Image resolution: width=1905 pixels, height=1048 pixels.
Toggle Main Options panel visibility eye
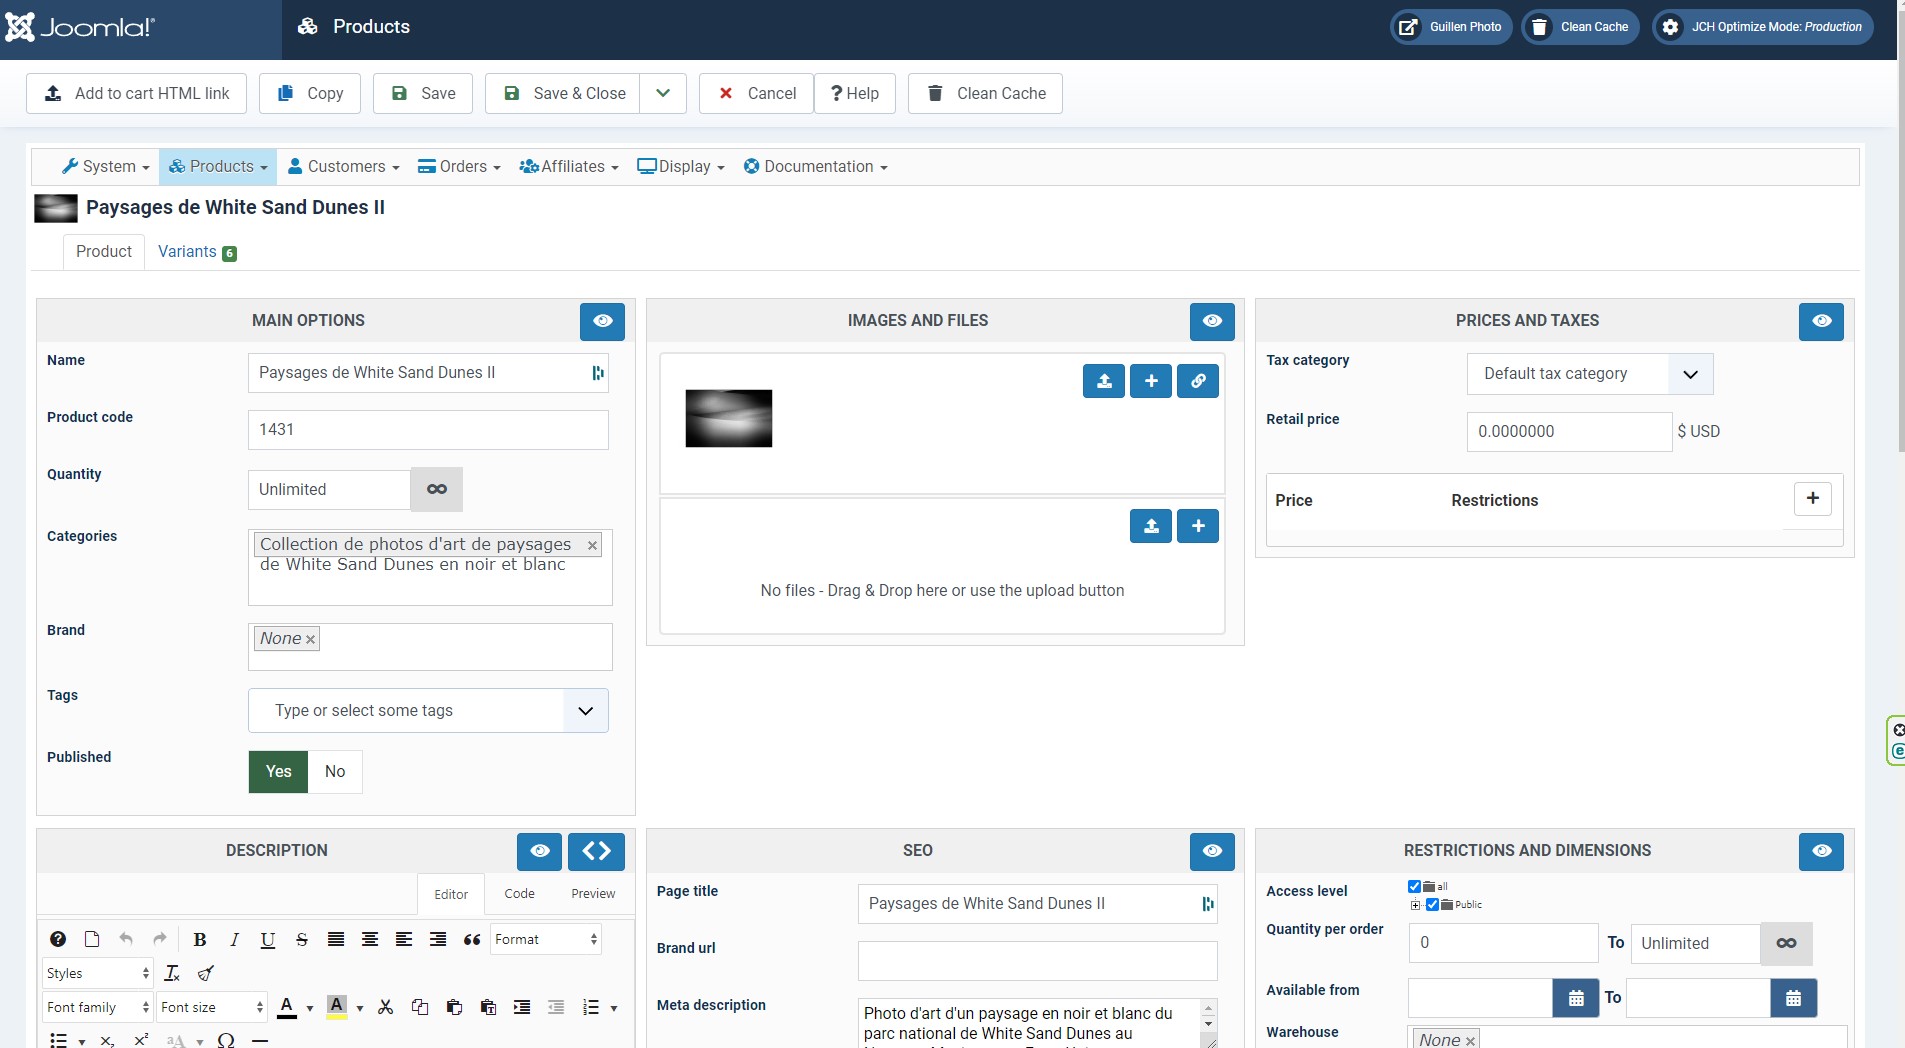(602, 321)
